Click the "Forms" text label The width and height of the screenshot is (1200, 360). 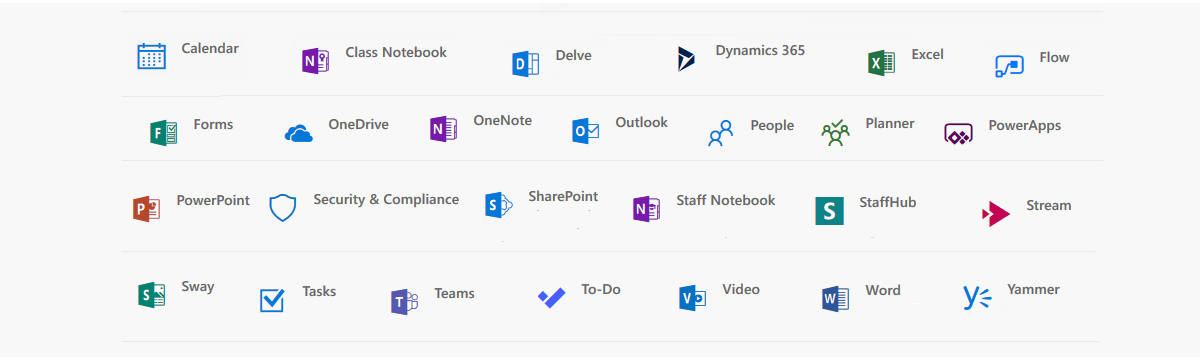(x=213, y=124)
